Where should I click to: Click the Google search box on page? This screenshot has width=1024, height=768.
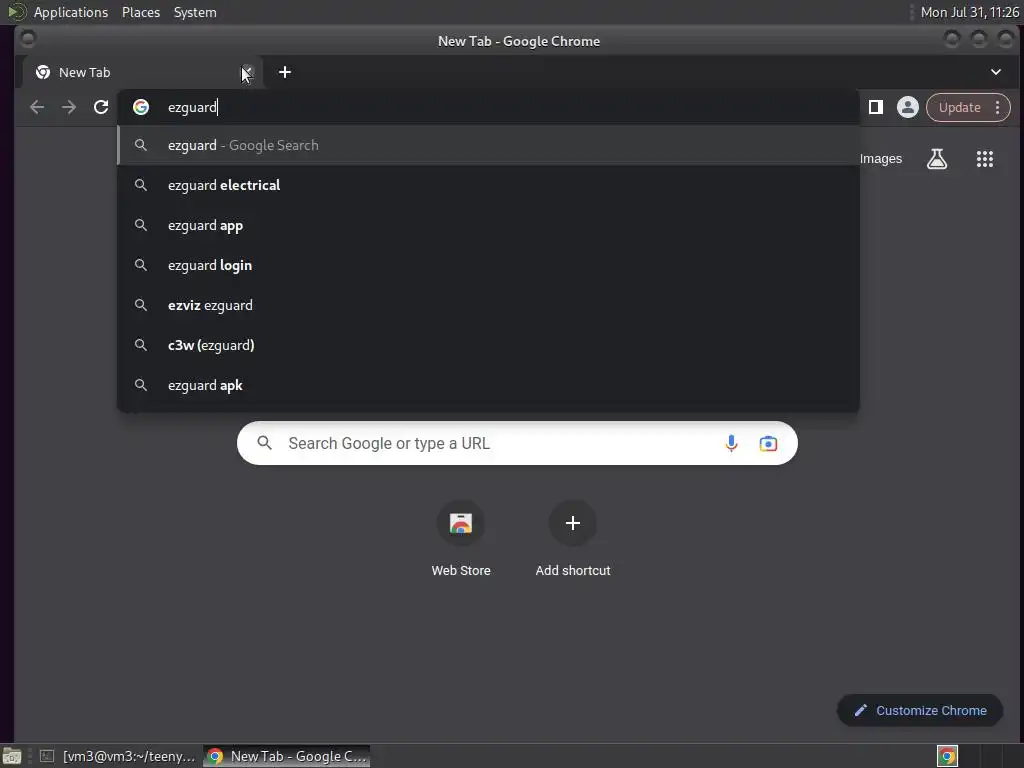click(517, 443)
